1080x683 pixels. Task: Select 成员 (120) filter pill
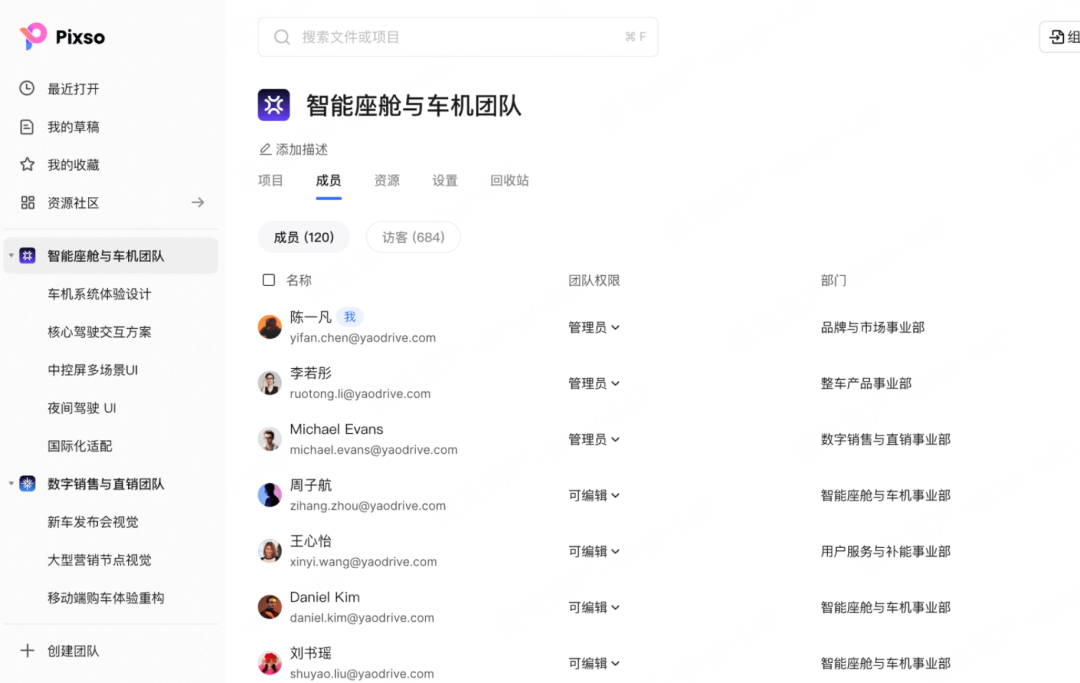(x=304, y=237)
